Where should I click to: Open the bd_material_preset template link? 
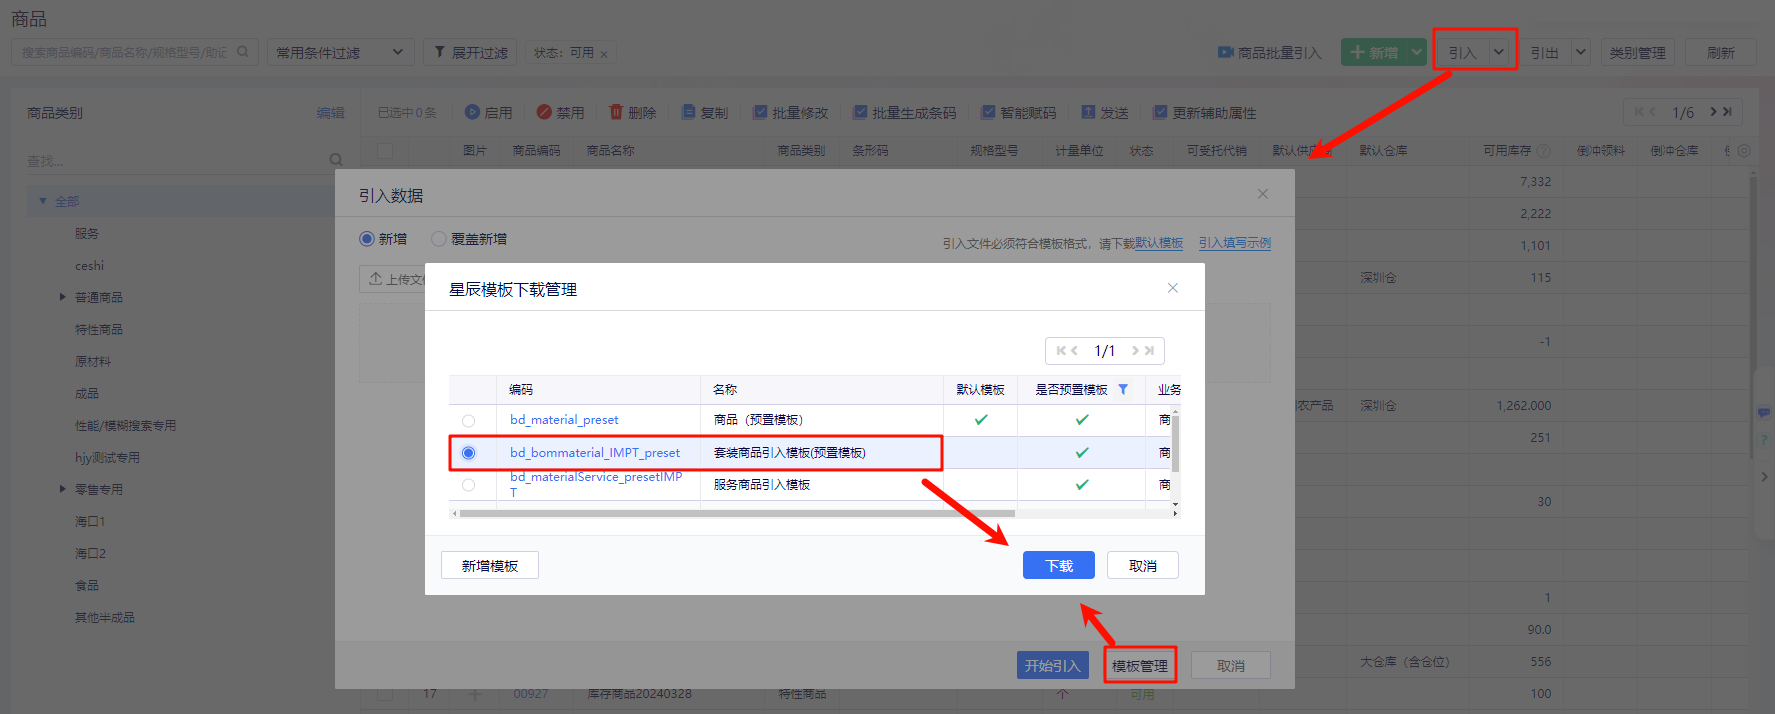pyautogui.click(x=564, y=420)
